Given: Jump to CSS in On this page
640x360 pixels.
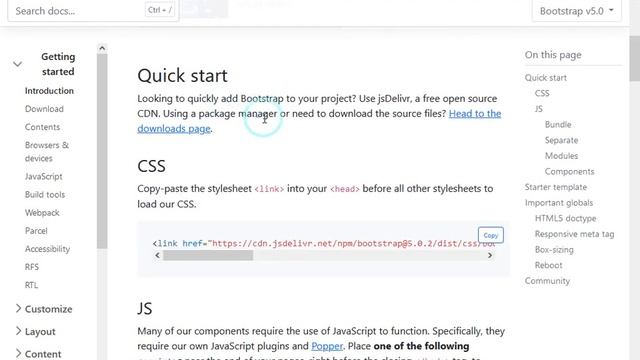Looking at the screenshot, I should pos(542,93).
